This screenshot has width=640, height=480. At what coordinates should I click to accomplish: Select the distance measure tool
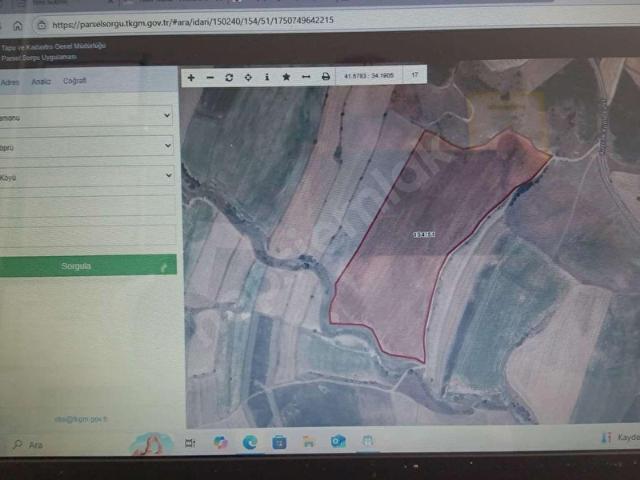[306, 76]
